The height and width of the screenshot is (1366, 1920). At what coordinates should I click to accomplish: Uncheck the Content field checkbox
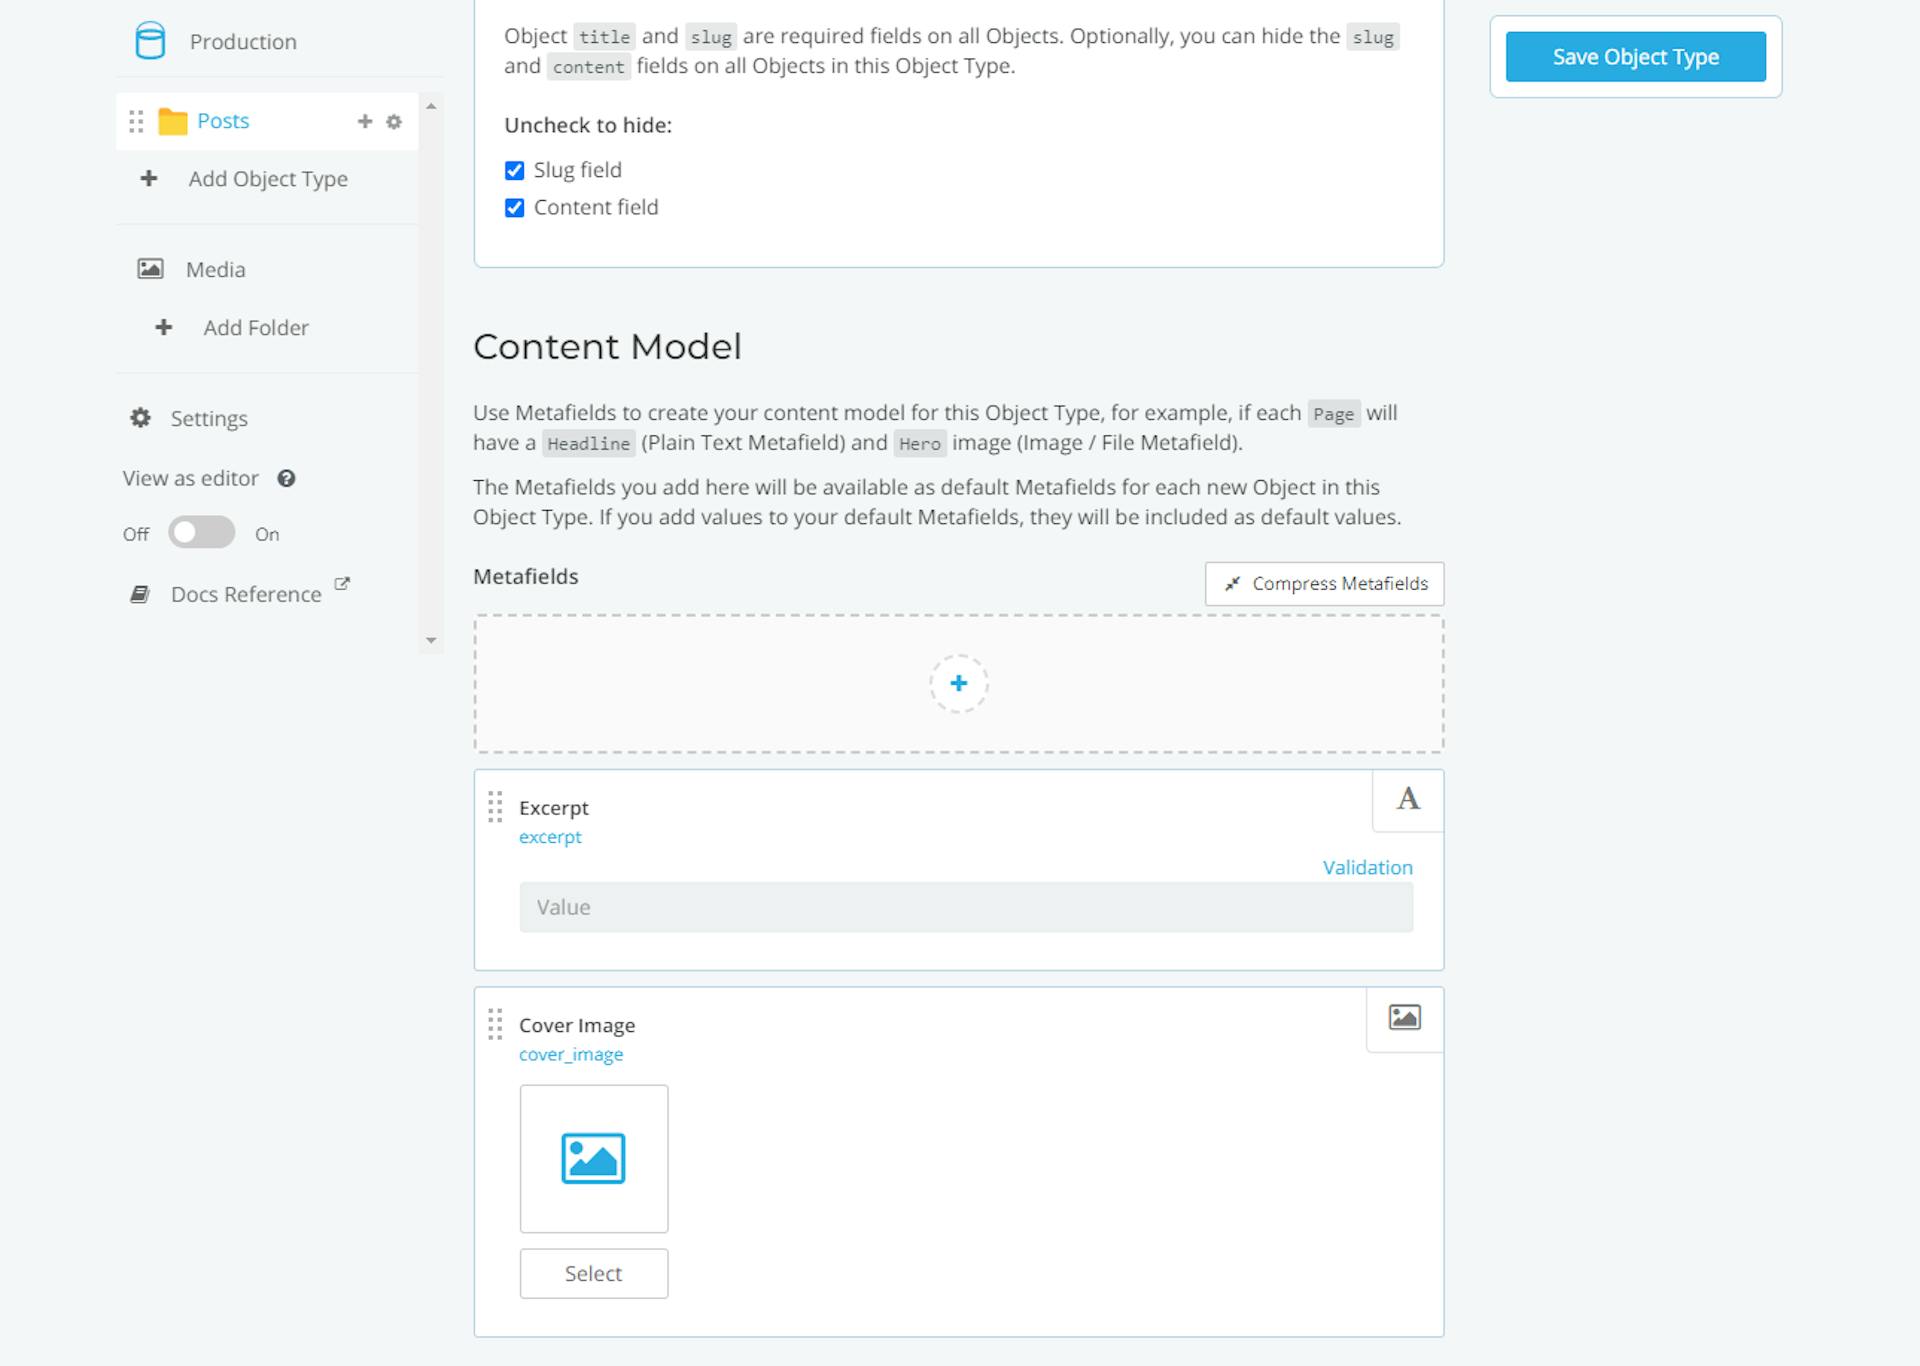515,208
